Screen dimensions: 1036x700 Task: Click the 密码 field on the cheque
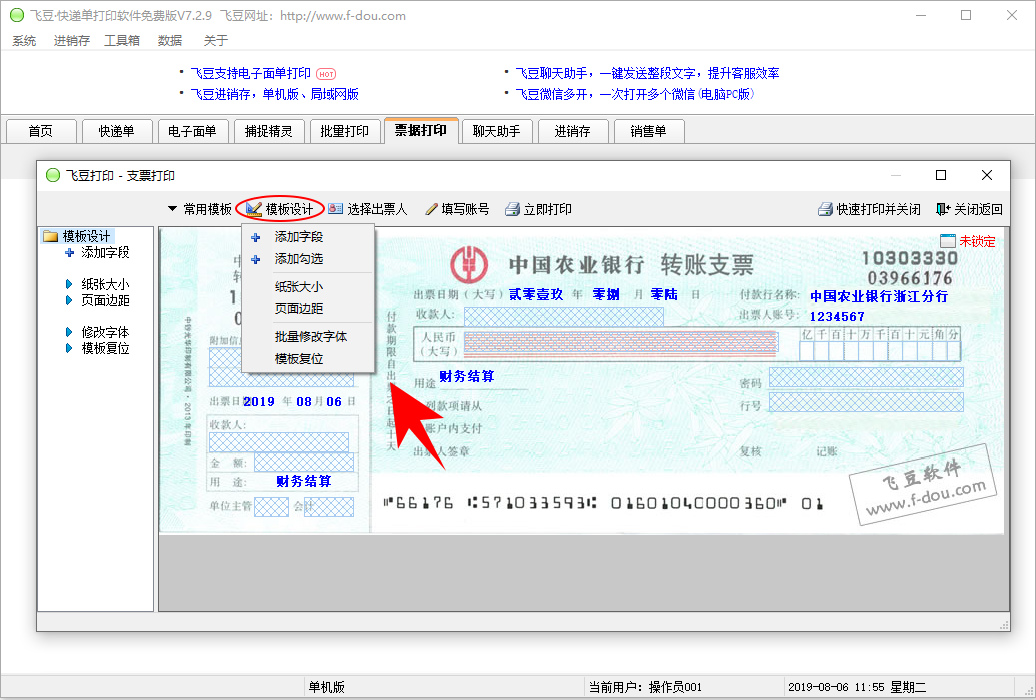pyautogui.click(x=866, y=377)
